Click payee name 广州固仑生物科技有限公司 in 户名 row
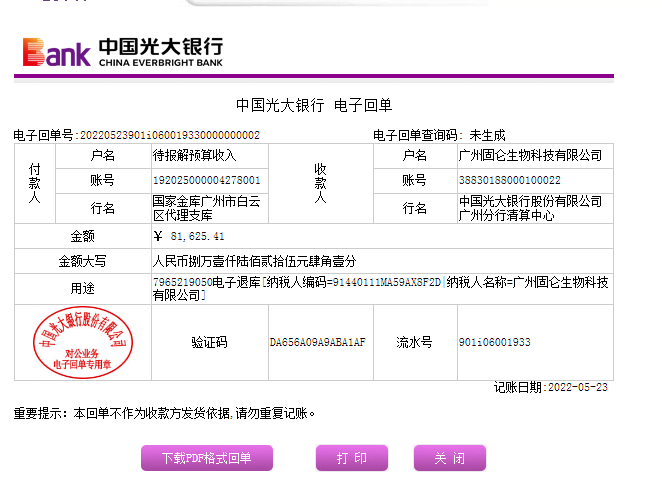 tap(530, 155)
